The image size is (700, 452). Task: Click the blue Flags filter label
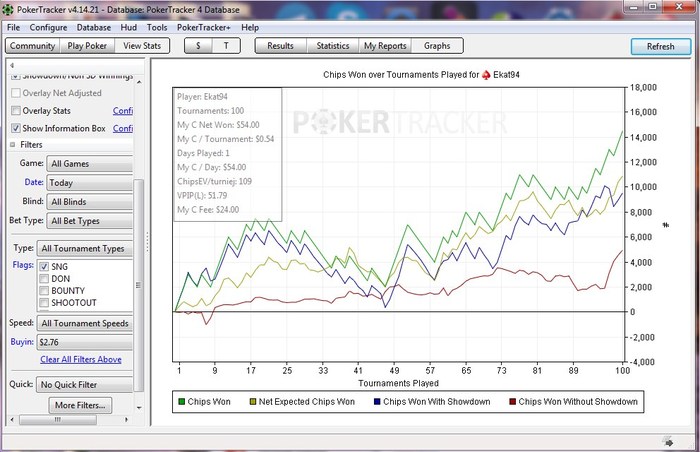pyautogui.click(x=23, y=265)
